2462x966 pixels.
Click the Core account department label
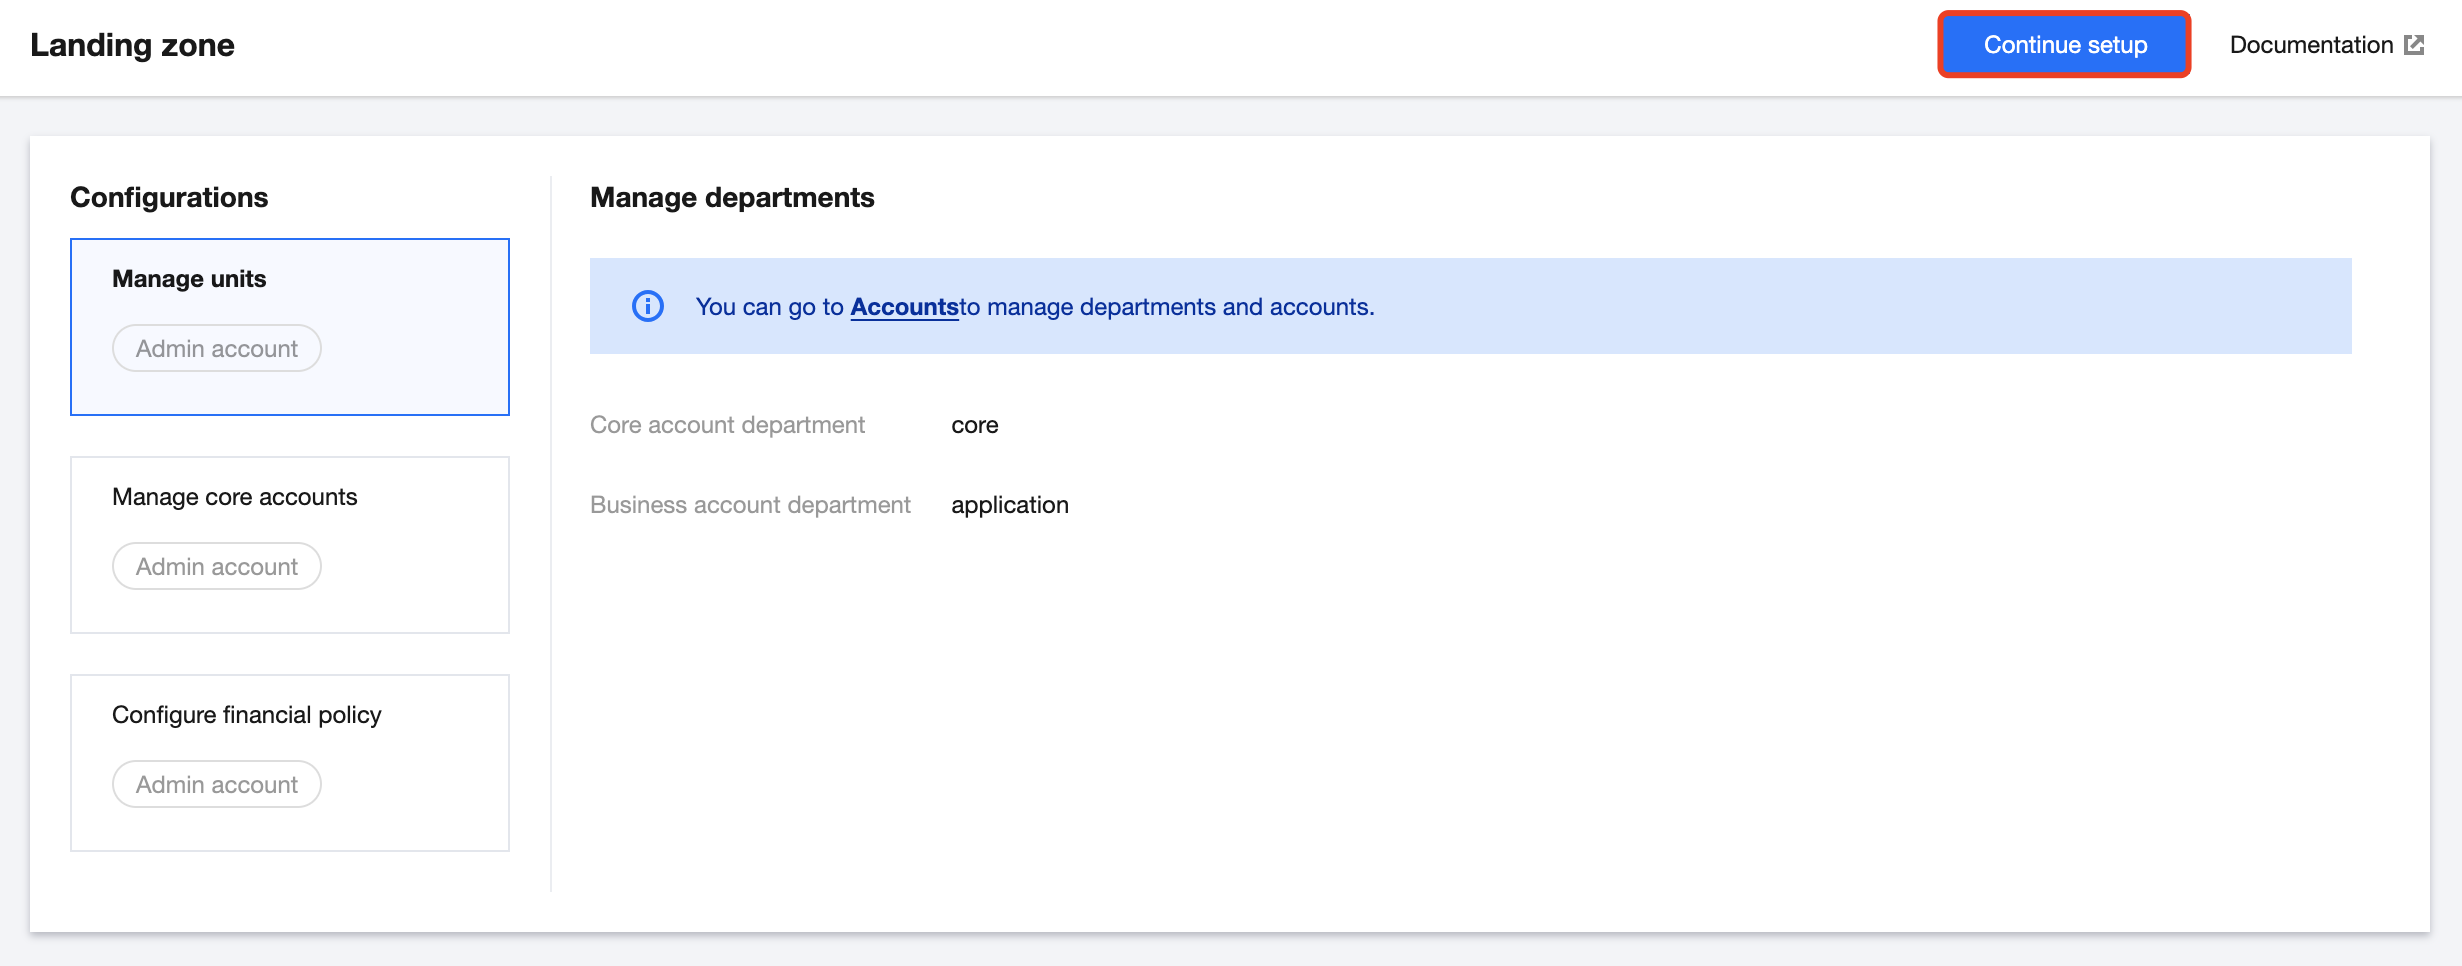[x=727, y=425]
